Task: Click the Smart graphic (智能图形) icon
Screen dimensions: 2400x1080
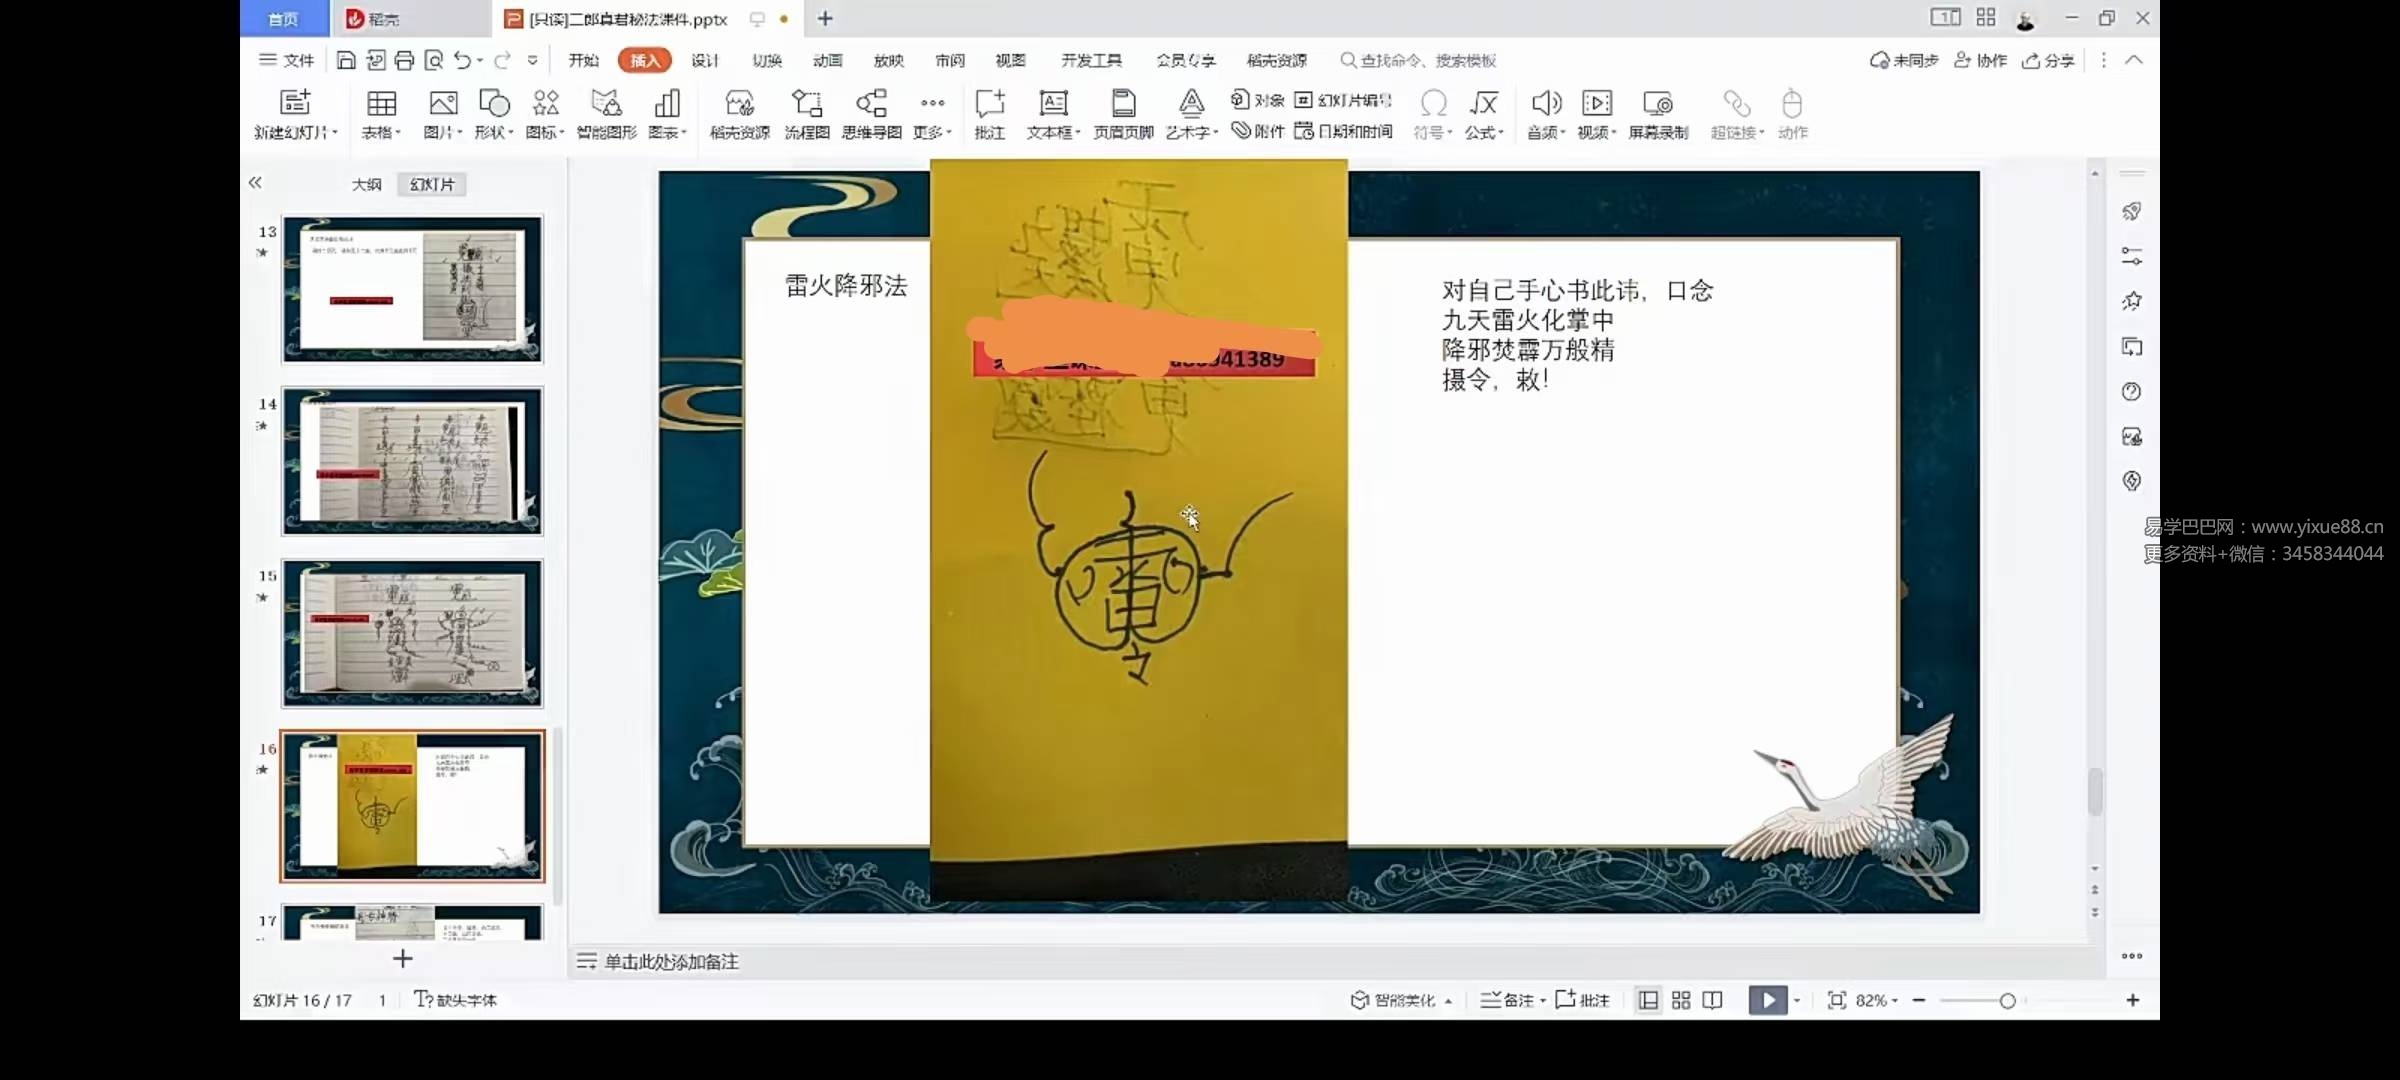Action: (x=606, y=105)
